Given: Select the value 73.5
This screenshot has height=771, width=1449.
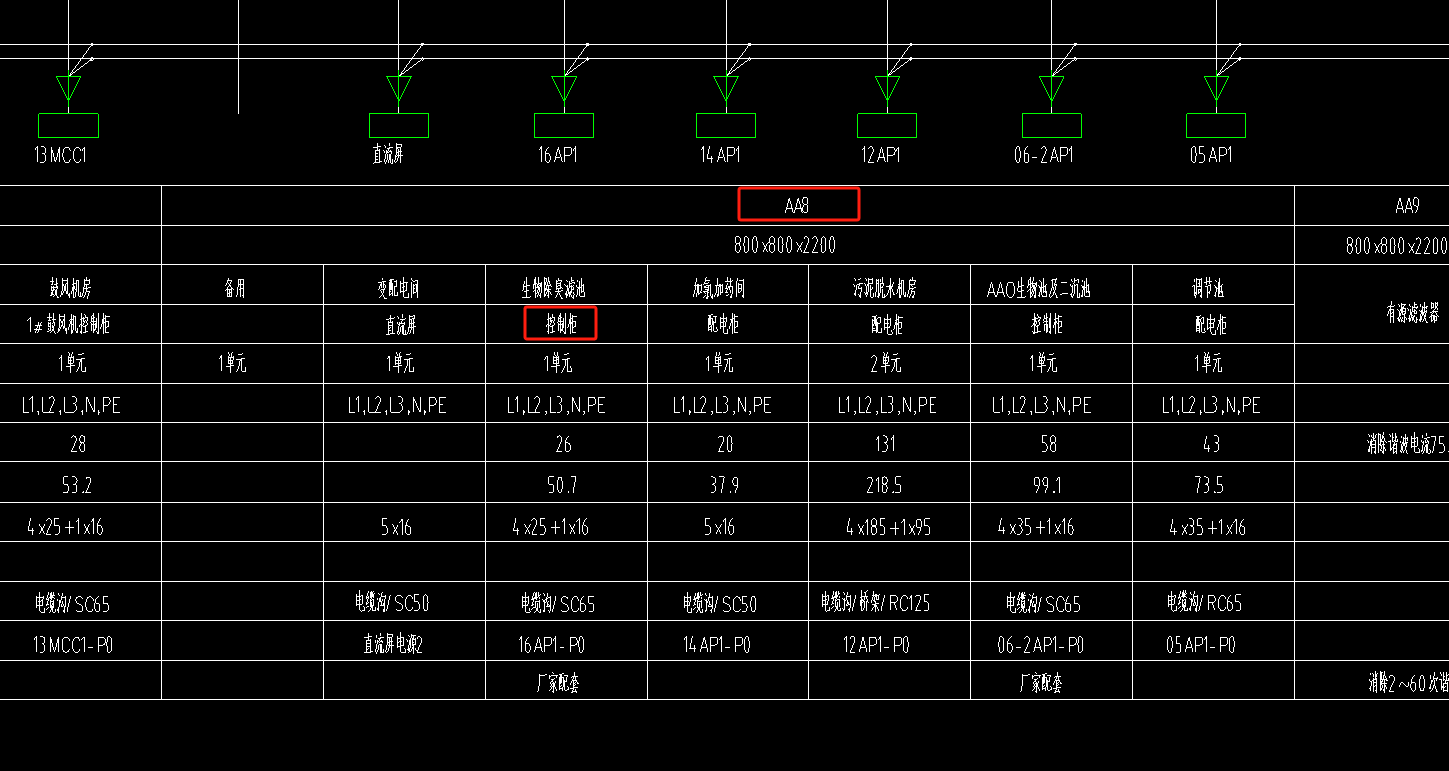Looking at the screenshot, I should 1210,486.
